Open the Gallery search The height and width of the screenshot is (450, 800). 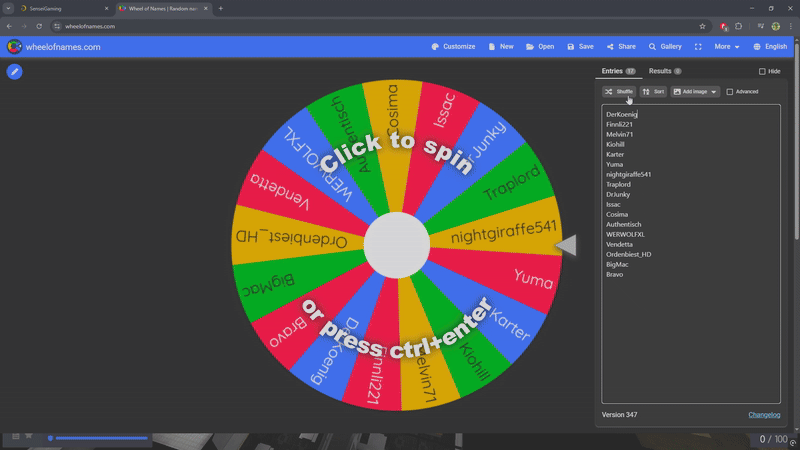click(665, 46)
